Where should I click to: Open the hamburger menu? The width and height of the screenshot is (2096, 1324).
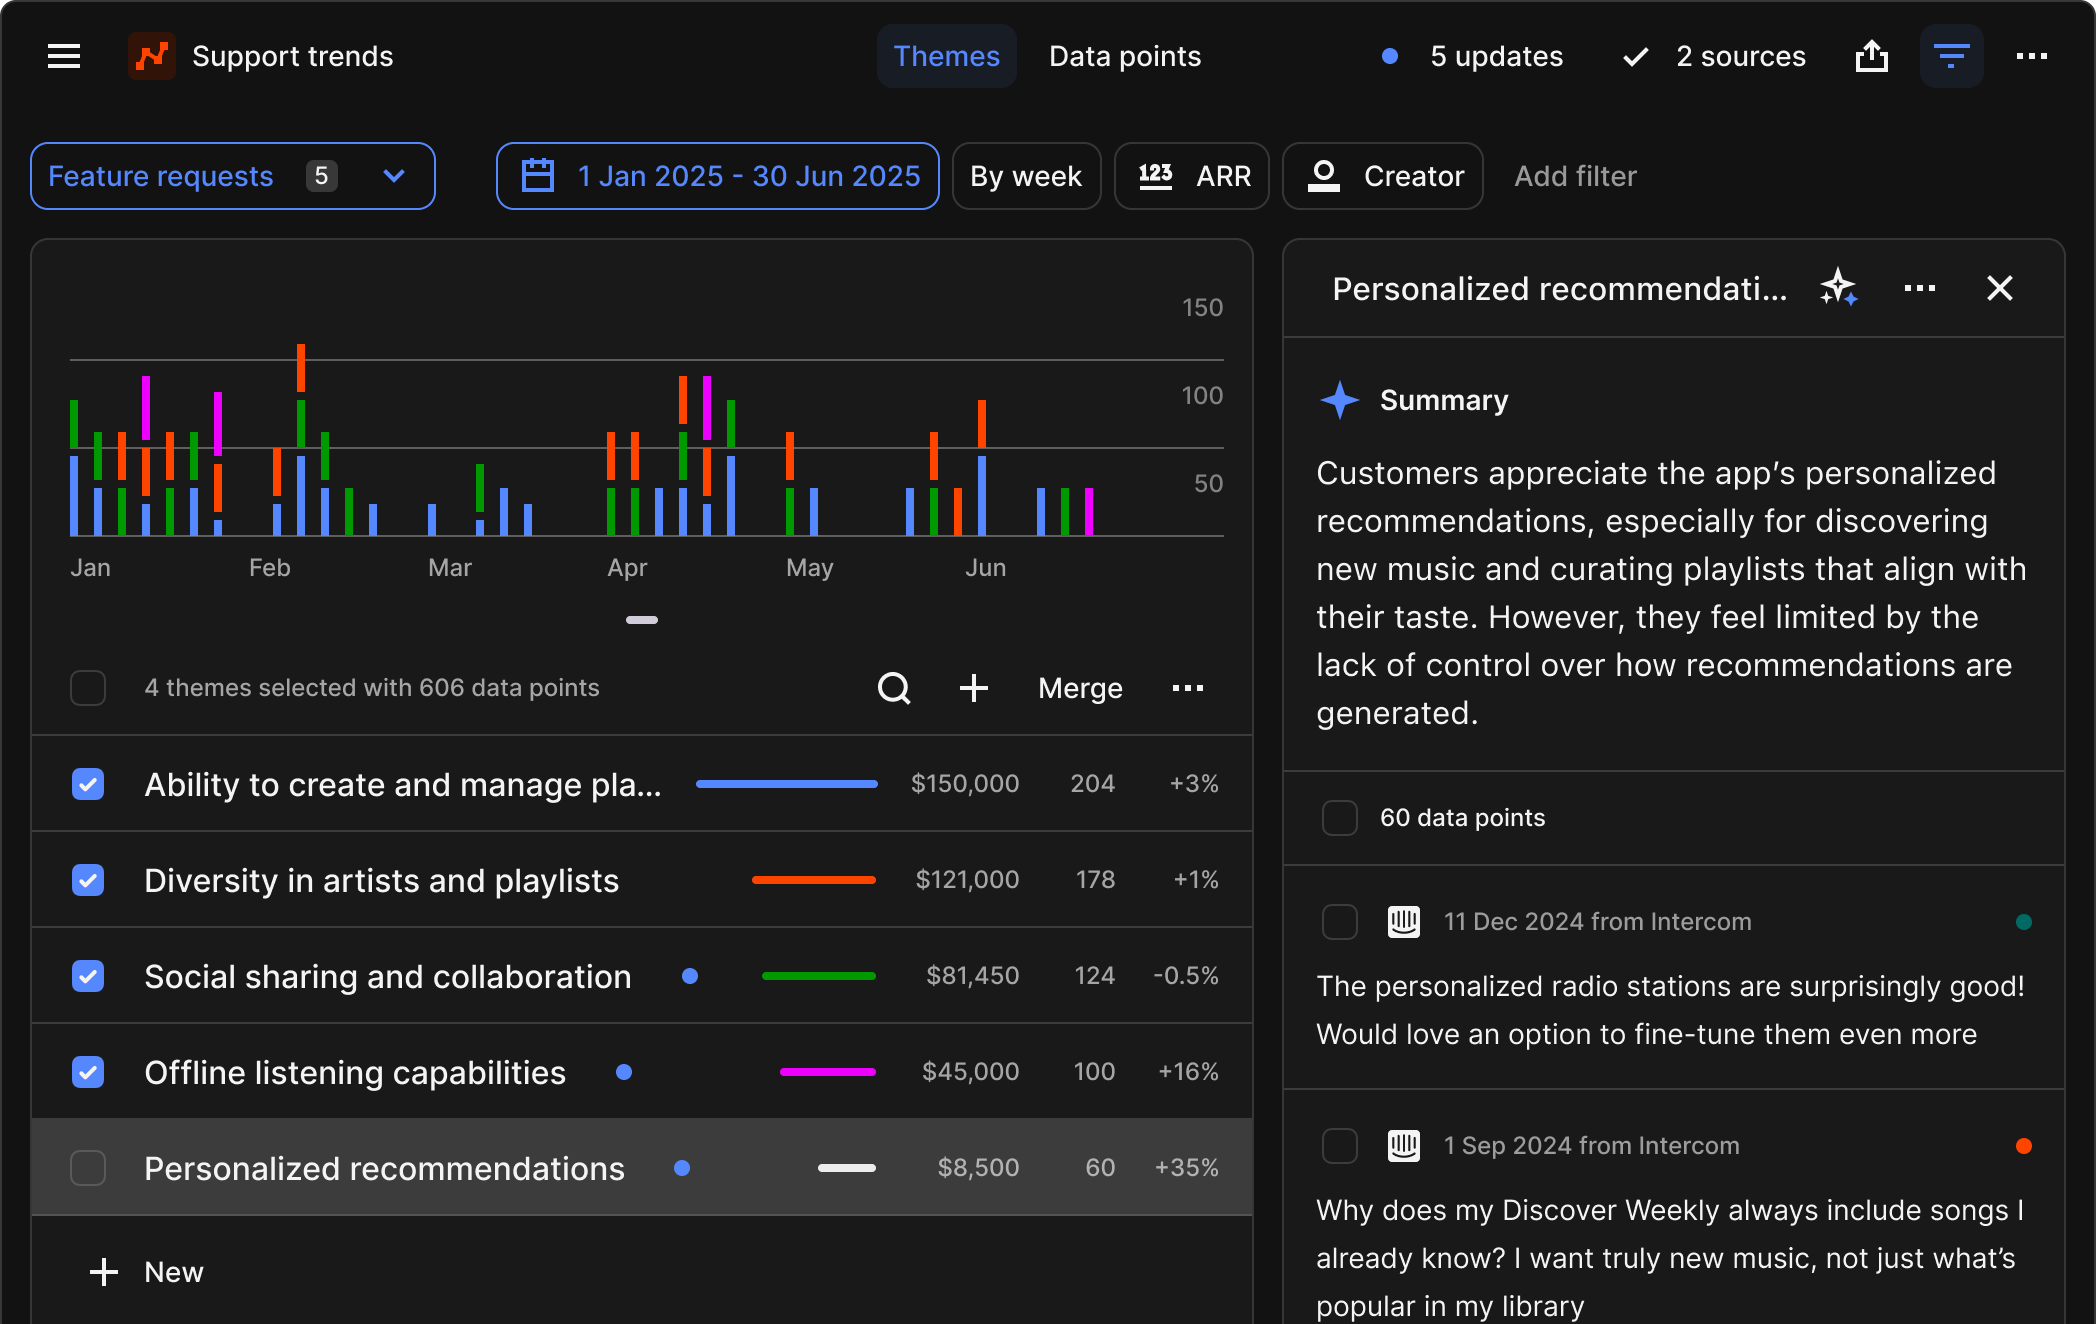[x=64, y=56]
